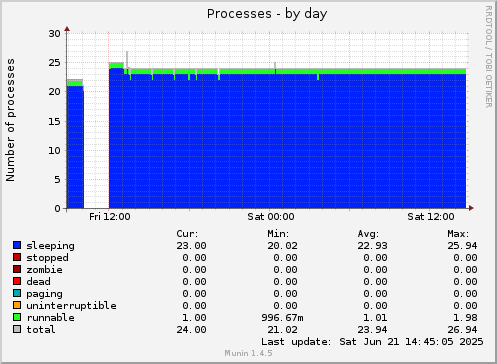This screenshot has width=497, height=364.
Task: Click the 'Sat 12:00' x-axis label
Action: 431,217
